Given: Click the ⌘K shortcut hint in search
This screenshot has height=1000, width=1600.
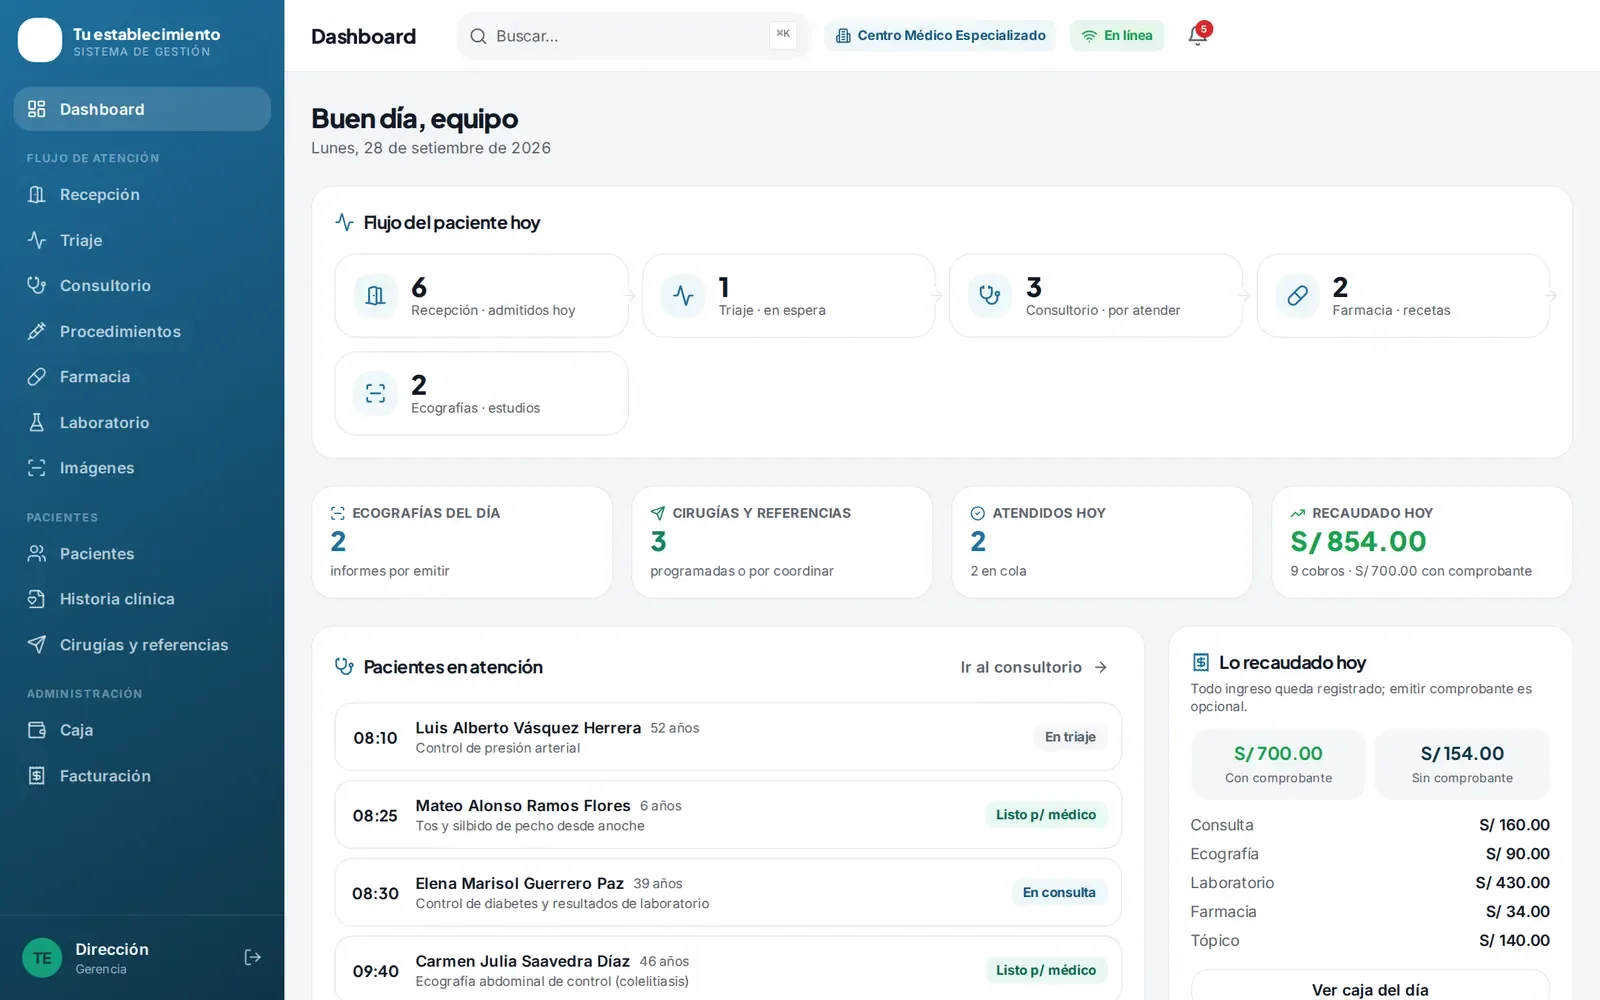Looking at the screenshot, I should pos(783,35).
